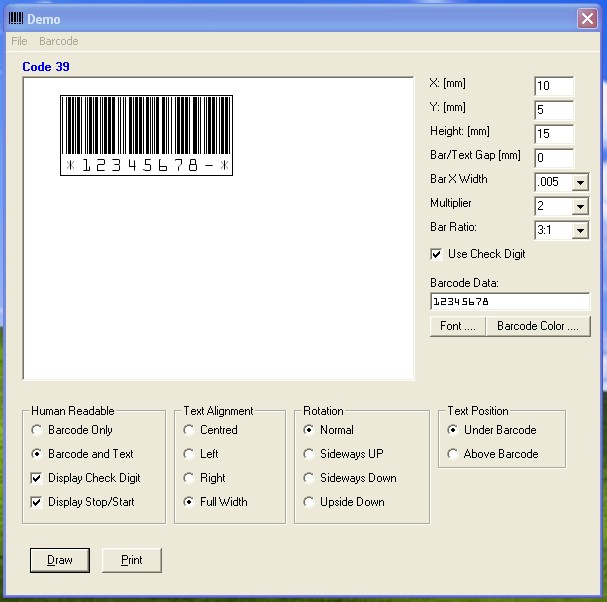
Task: Open the Barcode Color picker
Action: [537, 326]
